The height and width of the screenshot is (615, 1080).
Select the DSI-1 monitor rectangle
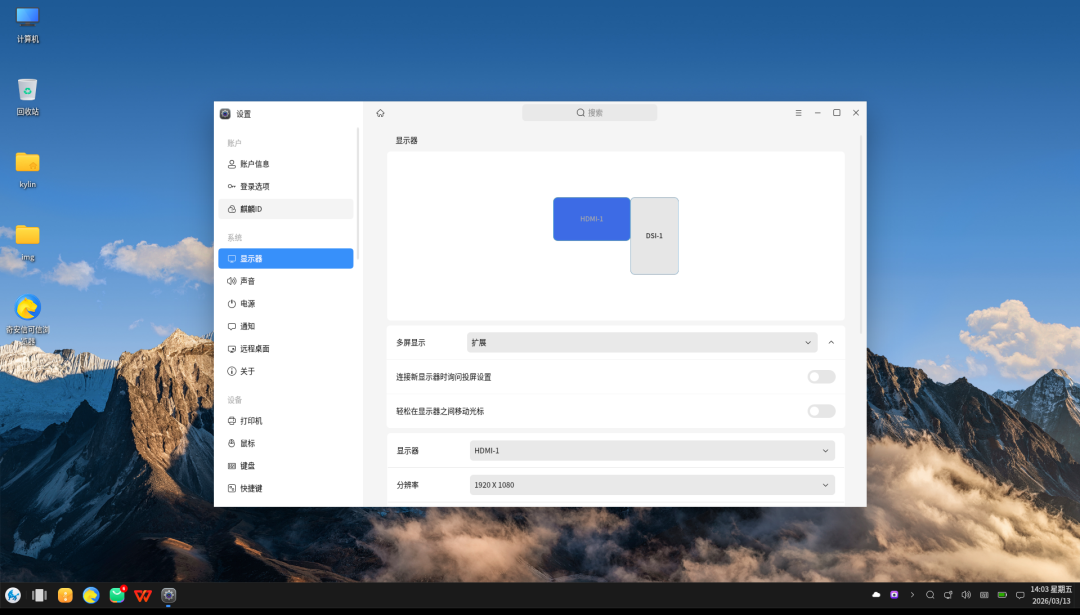pyautogui.click(x=654, y=236)
